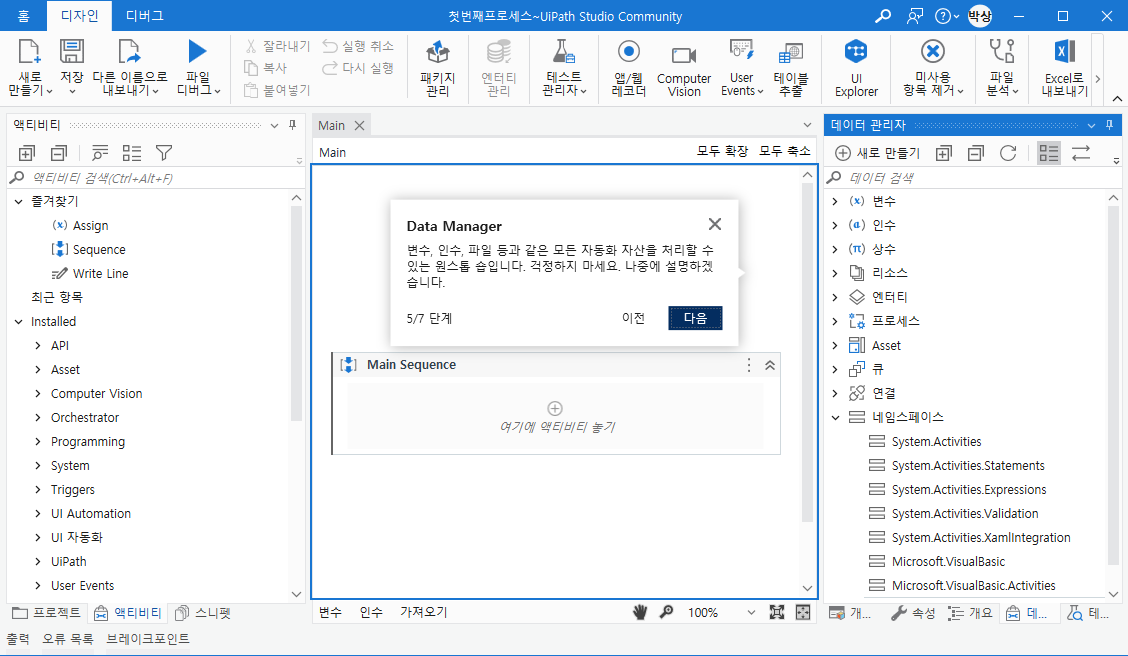Click the search magnifier in title bar

click(x=883, y=16)
